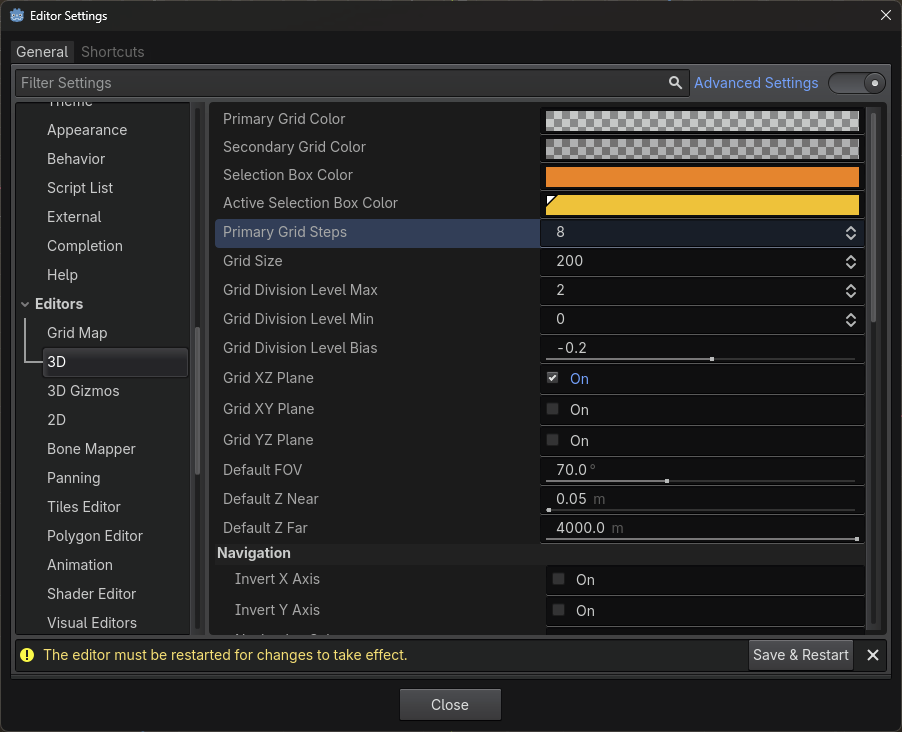Viewport: 902px width, 732px height.
Task: Select 3D Gizmos in the settings tree
Action: pyautogui.click(x=83, y=391)
